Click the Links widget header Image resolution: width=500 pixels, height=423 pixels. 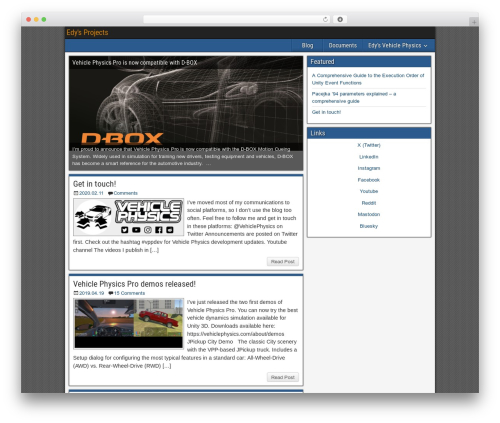pyautogui.click(x=369, y=133)
